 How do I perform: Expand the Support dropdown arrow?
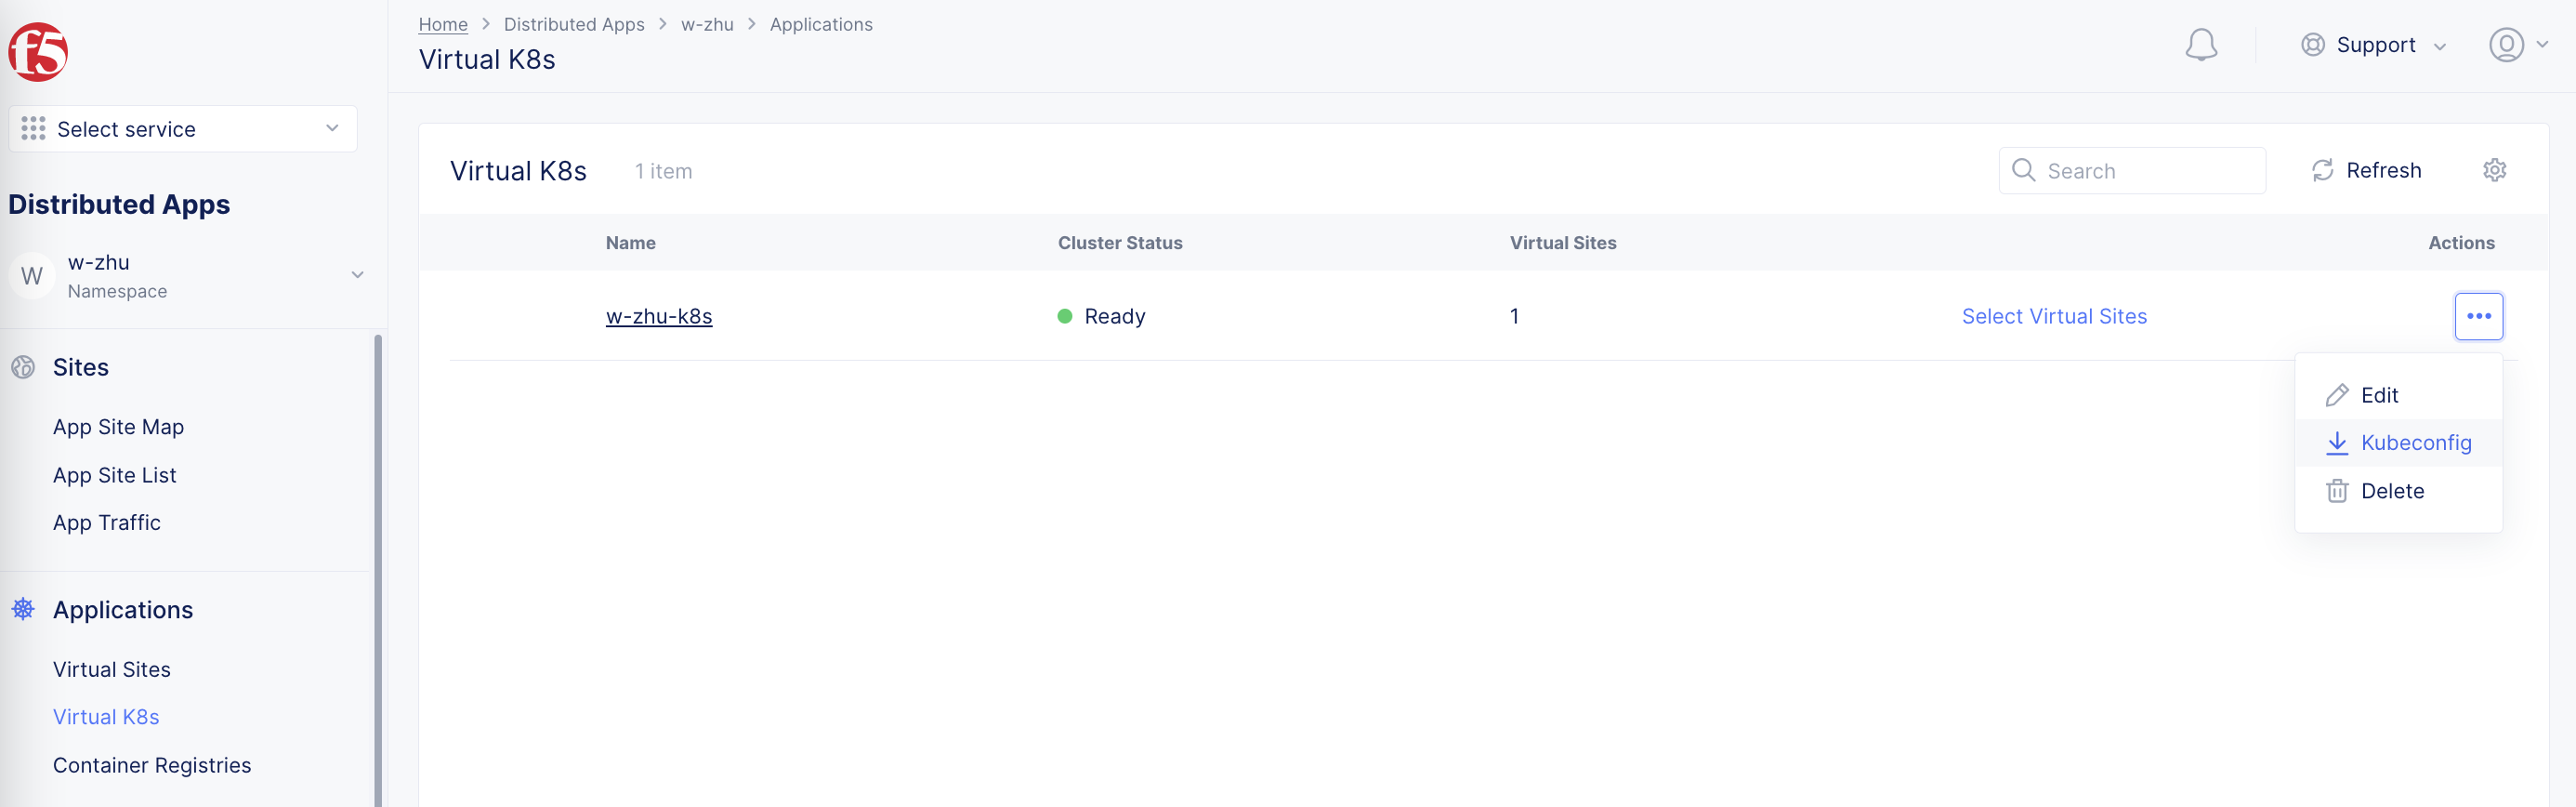[x=2439, y=47]
